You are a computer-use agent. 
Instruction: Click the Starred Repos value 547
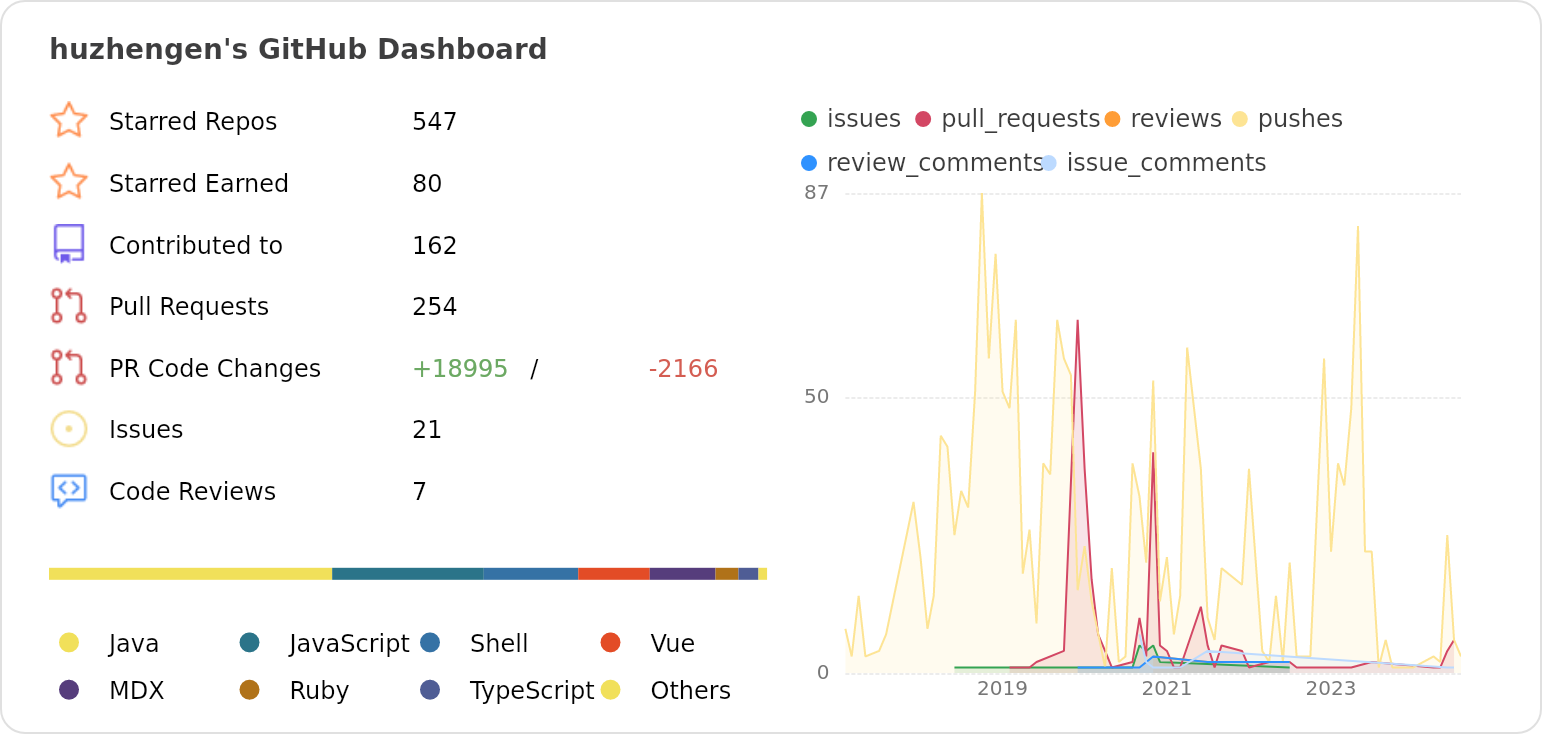click(434, 122)
